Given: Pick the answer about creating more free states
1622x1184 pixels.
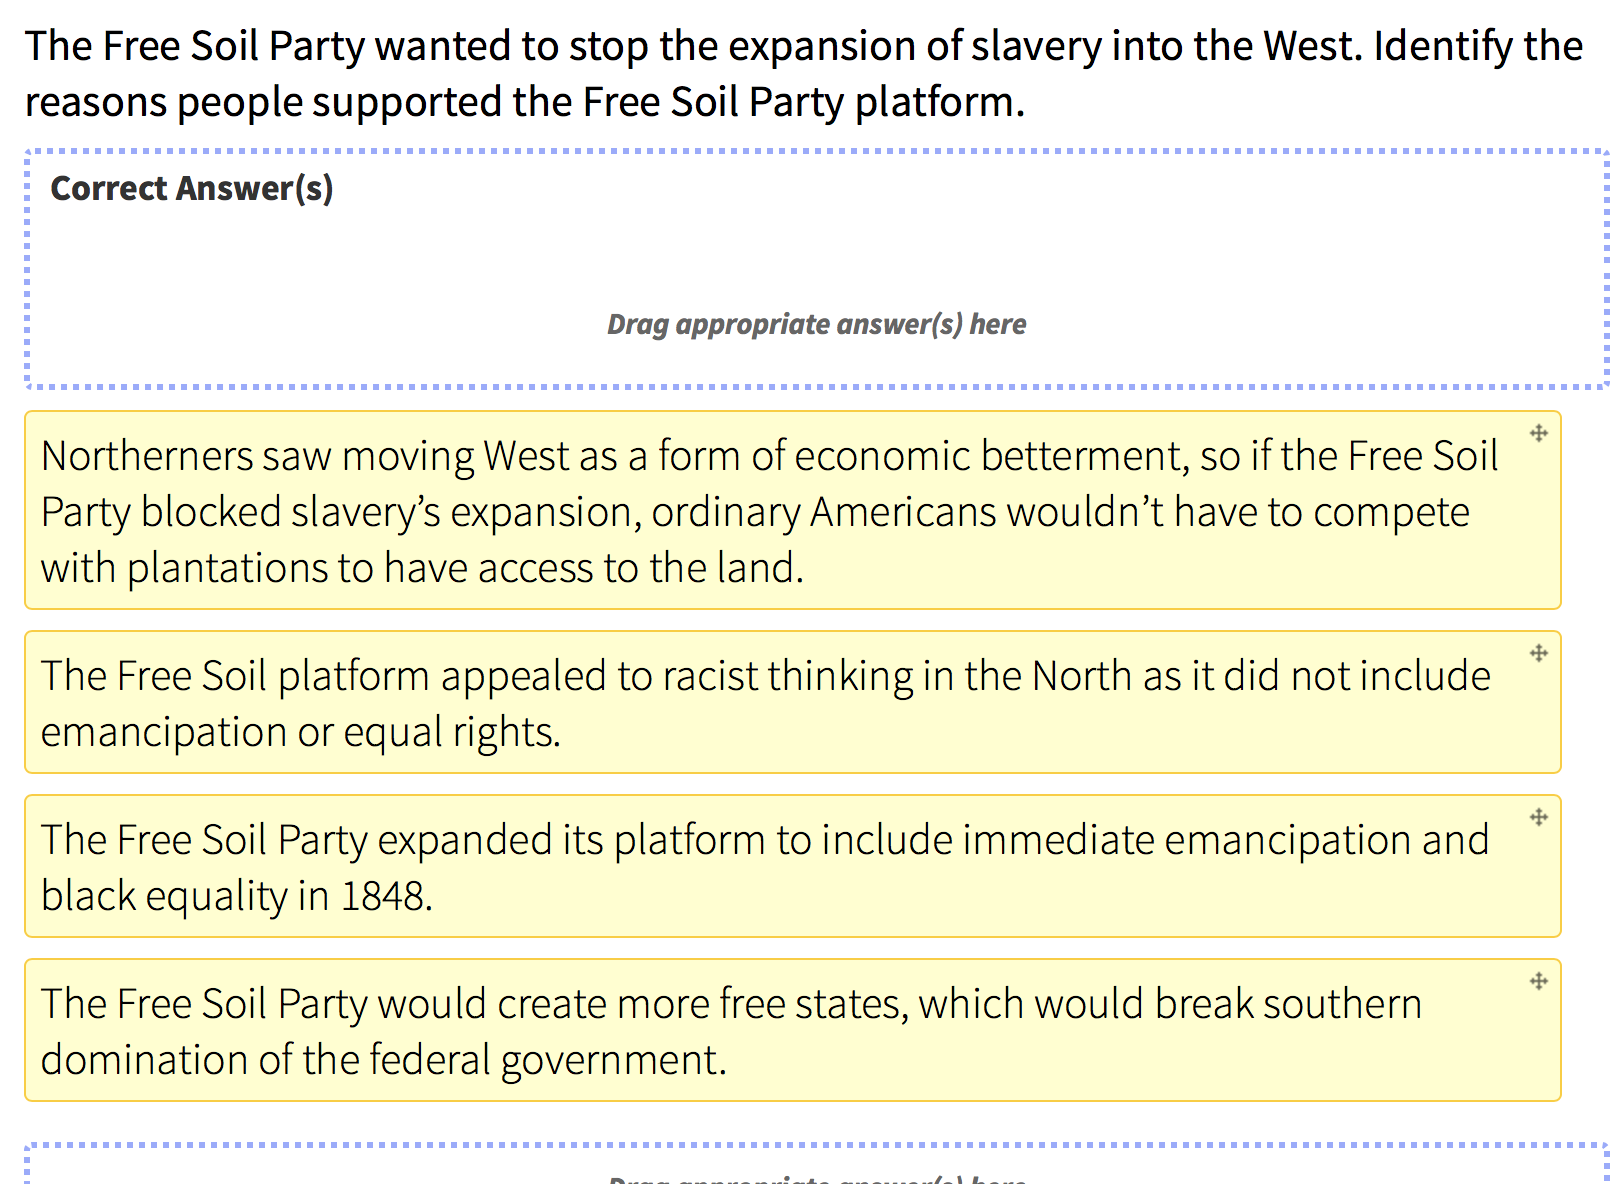Looking at the screenshot, I should point(792,1030).
